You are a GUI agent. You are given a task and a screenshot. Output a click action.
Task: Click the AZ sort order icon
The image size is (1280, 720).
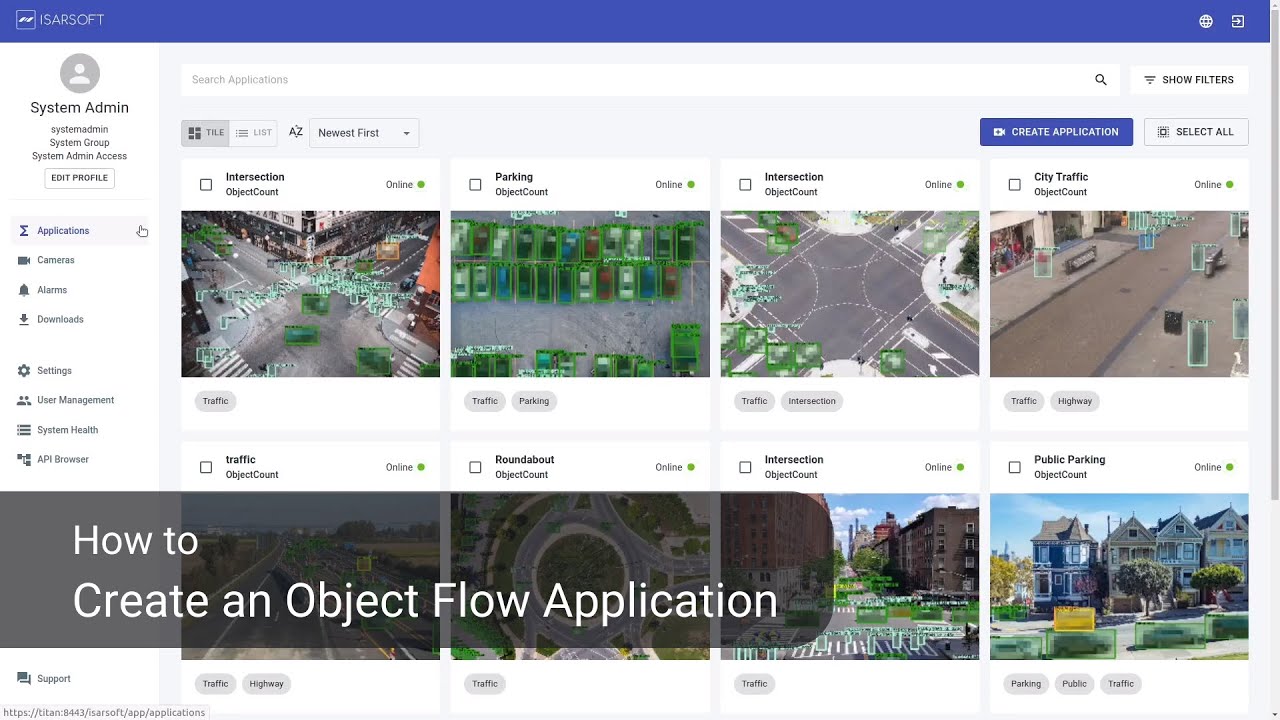pos(296,132)
